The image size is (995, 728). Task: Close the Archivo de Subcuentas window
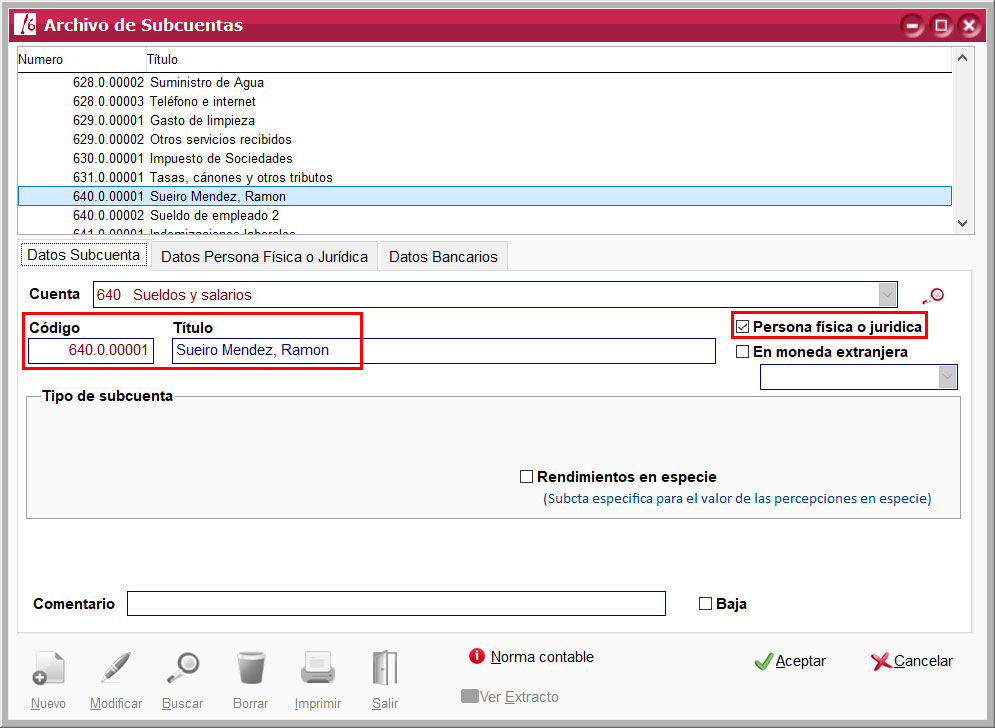click(969, 25)
